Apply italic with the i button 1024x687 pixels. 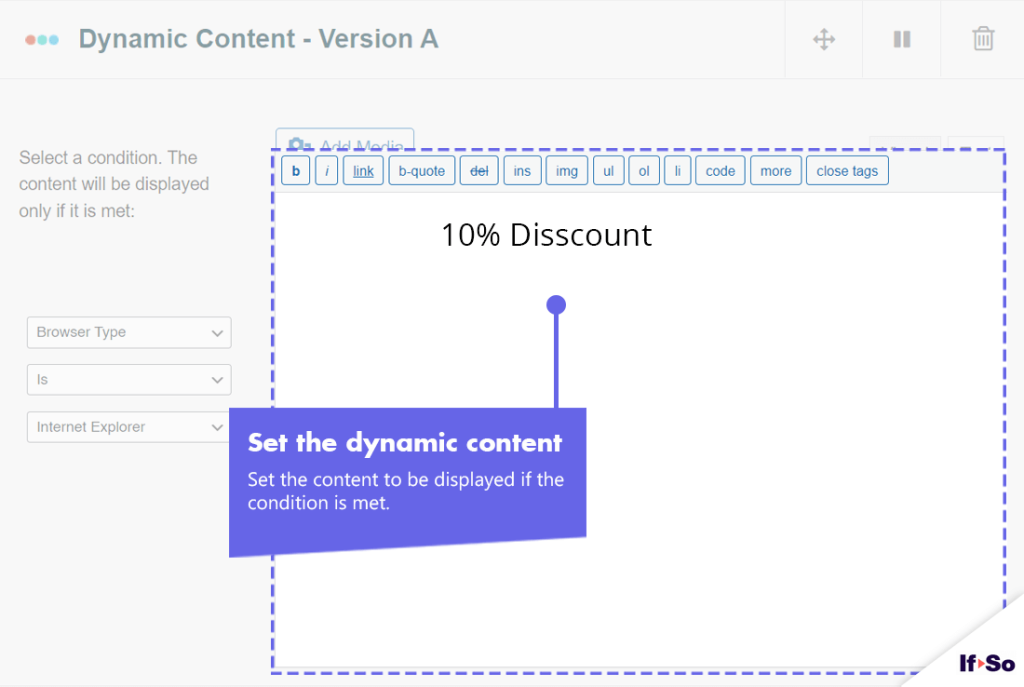pyautogui.click(x=327, y=171)
